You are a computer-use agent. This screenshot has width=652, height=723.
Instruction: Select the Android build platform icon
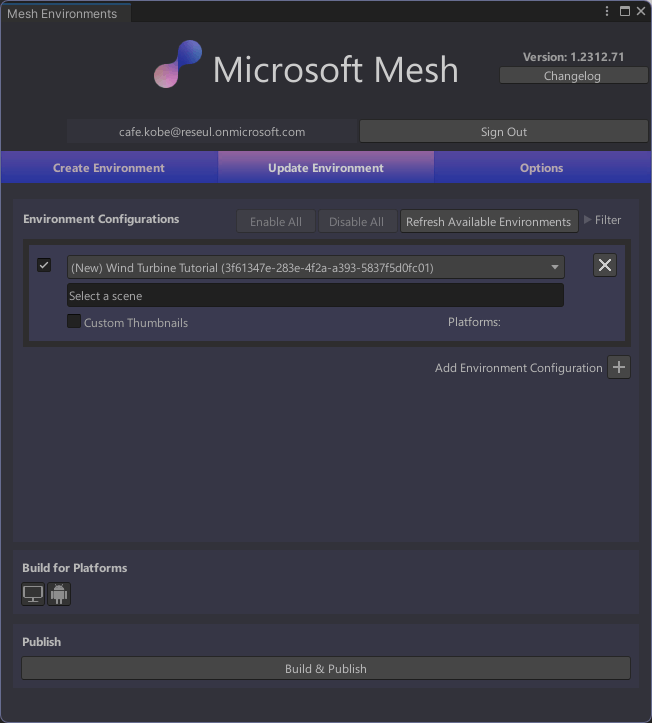59,593
